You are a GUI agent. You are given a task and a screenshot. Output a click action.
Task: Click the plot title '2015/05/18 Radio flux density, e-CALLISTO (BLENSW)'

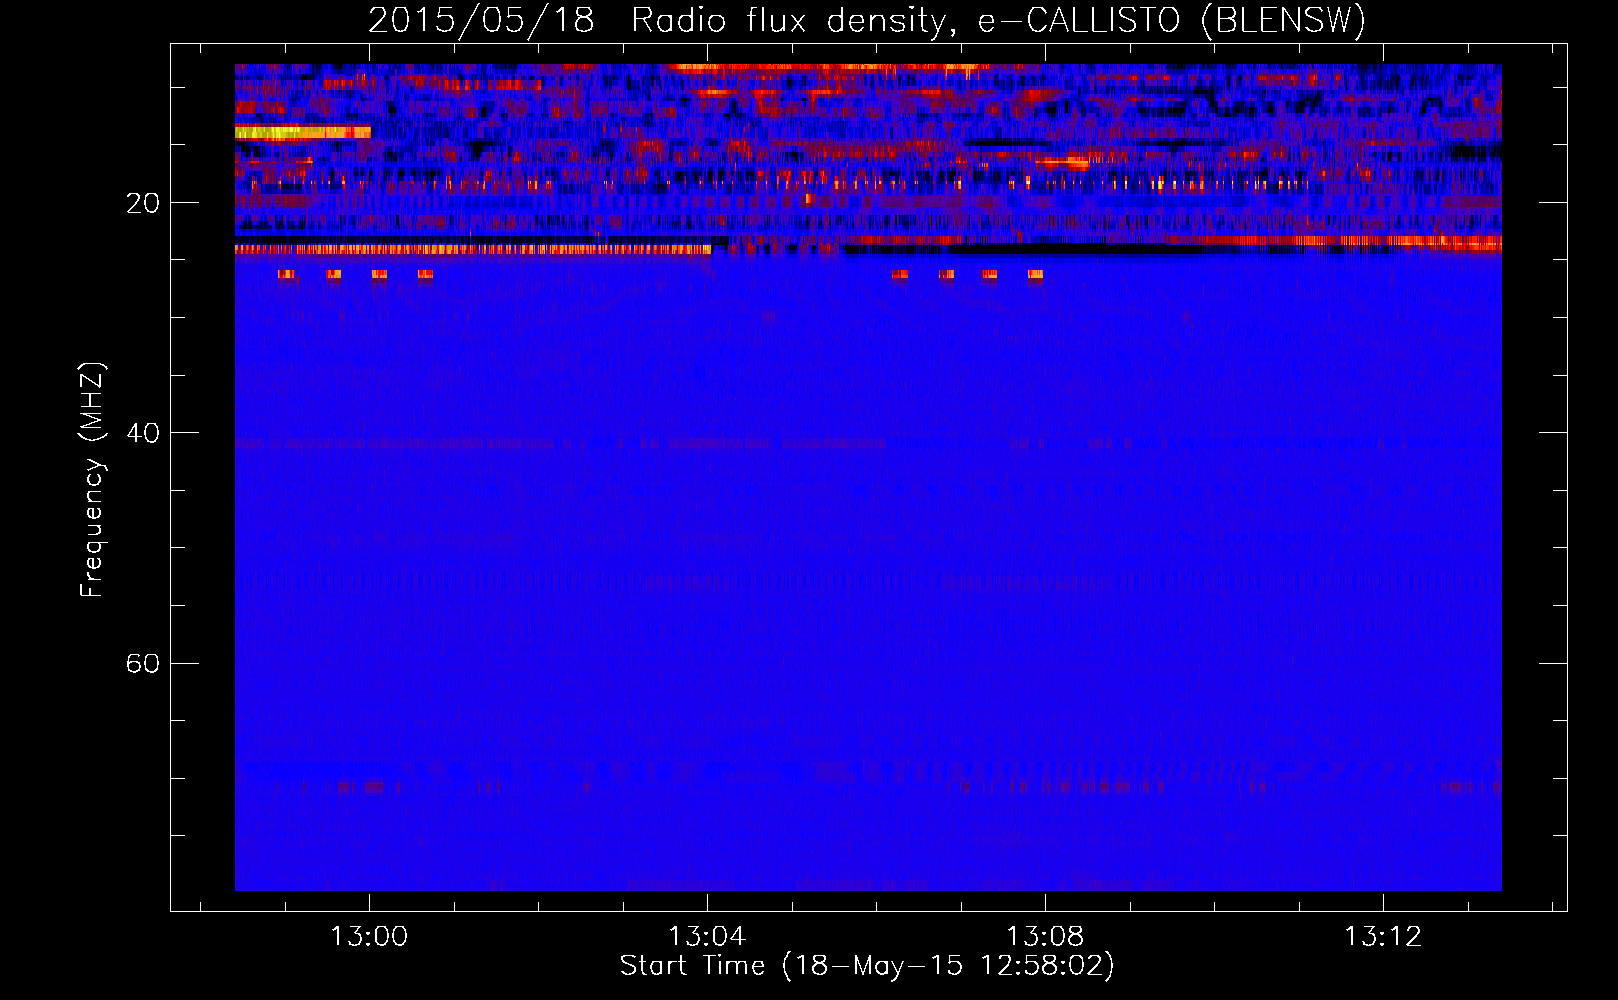tap(867, 20)
